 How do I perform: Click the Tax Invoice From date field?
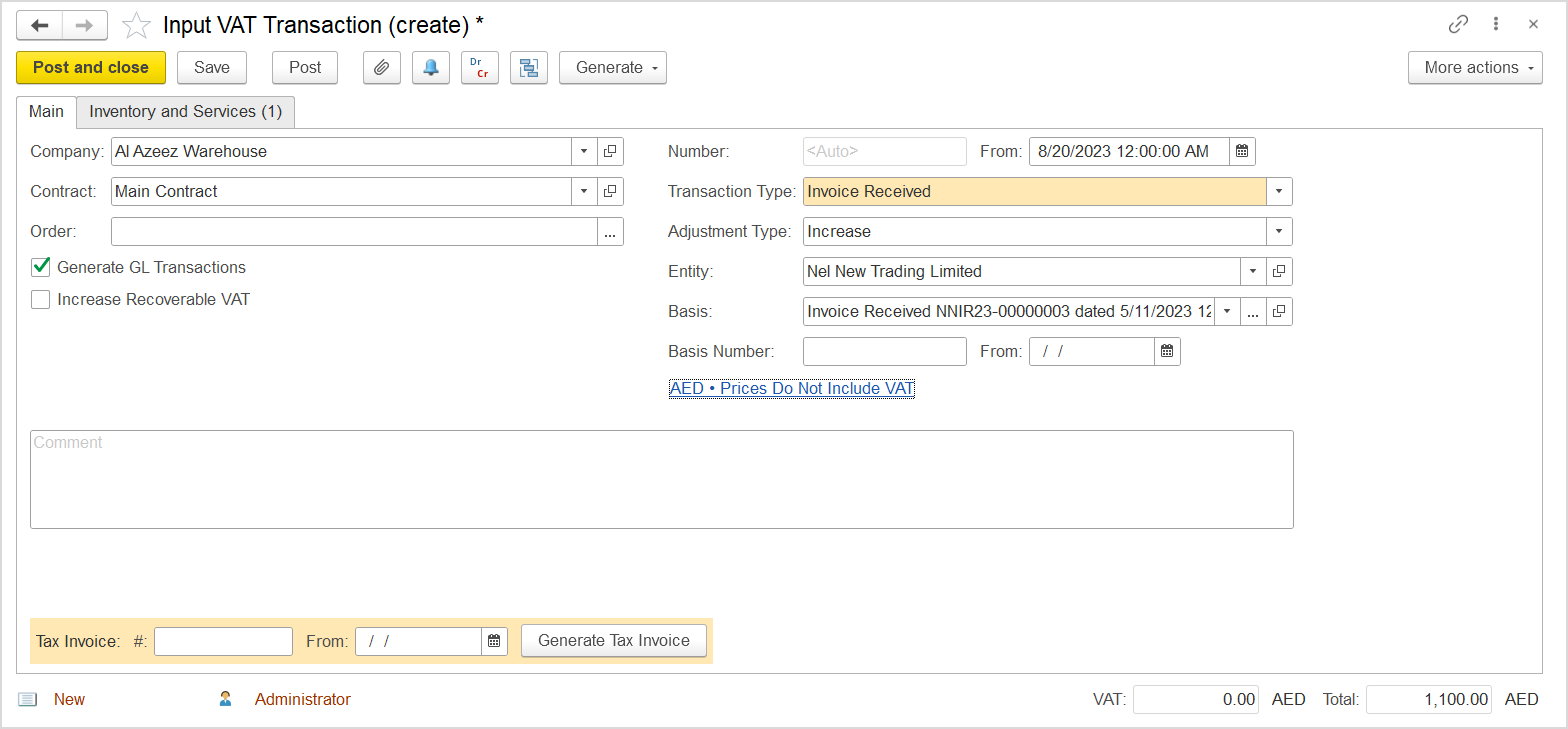point(419,641)
